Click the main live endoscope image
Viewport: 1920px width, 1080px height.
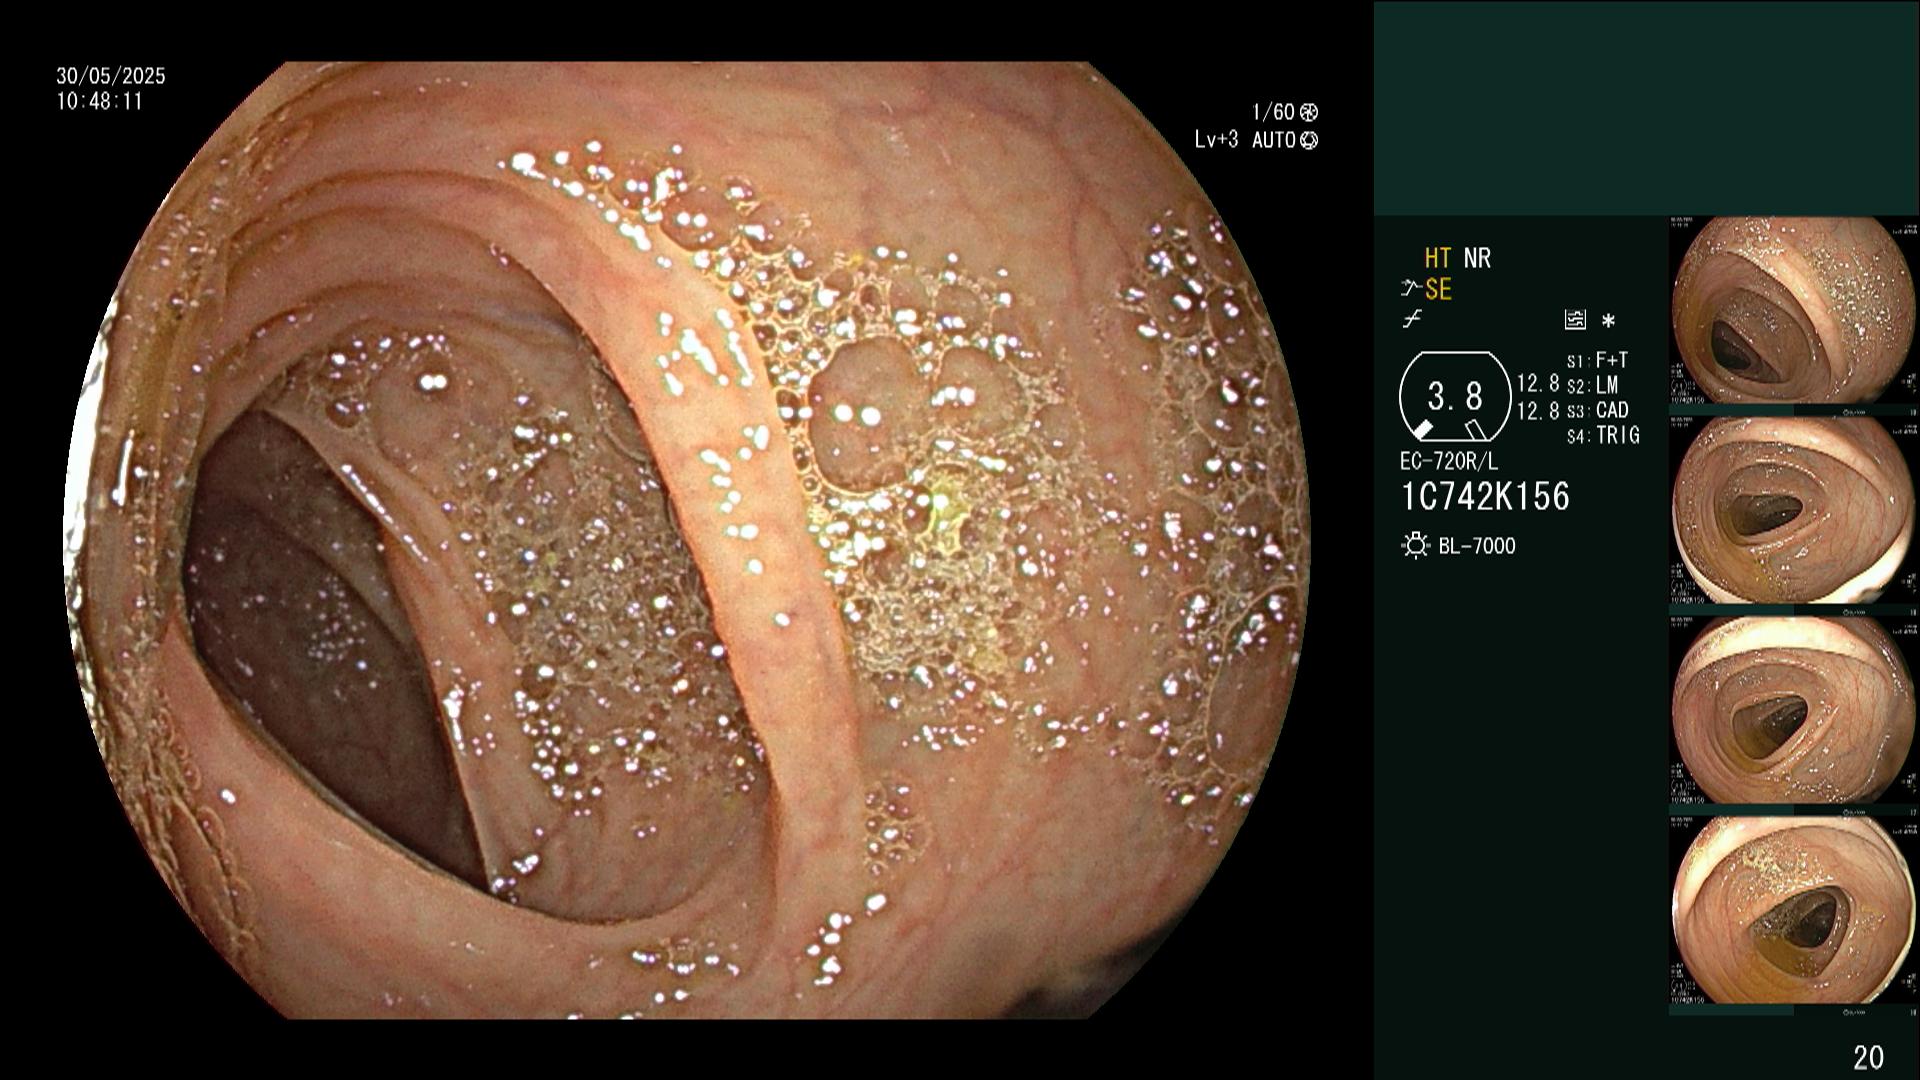688,540
